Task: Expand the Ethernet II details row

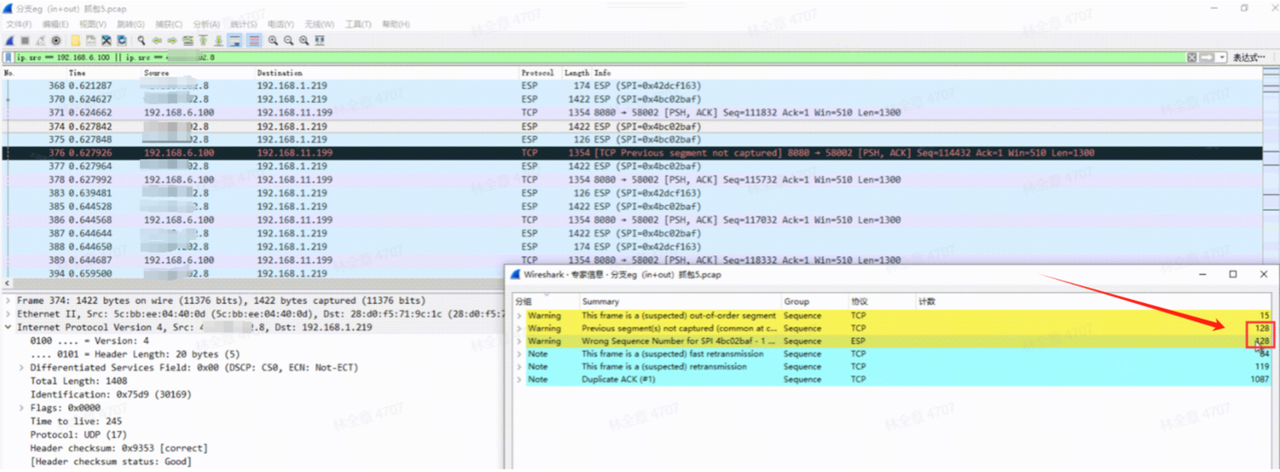Action: [x=9, y=314]
